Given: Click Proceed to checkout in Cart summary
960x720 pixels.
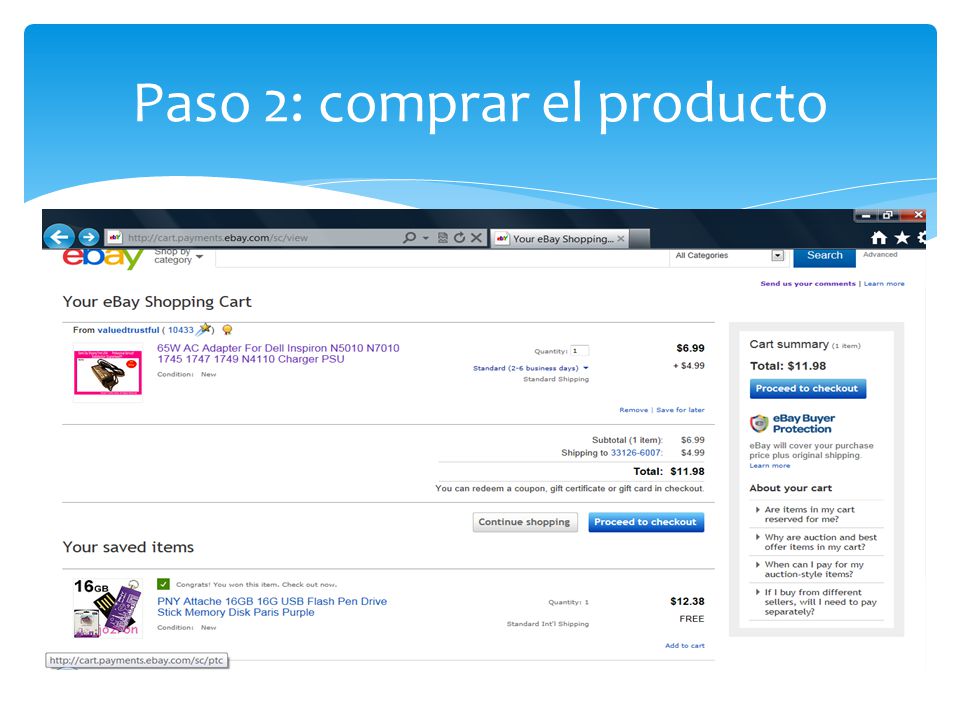Looking at the screenshot, I should 807,388.
